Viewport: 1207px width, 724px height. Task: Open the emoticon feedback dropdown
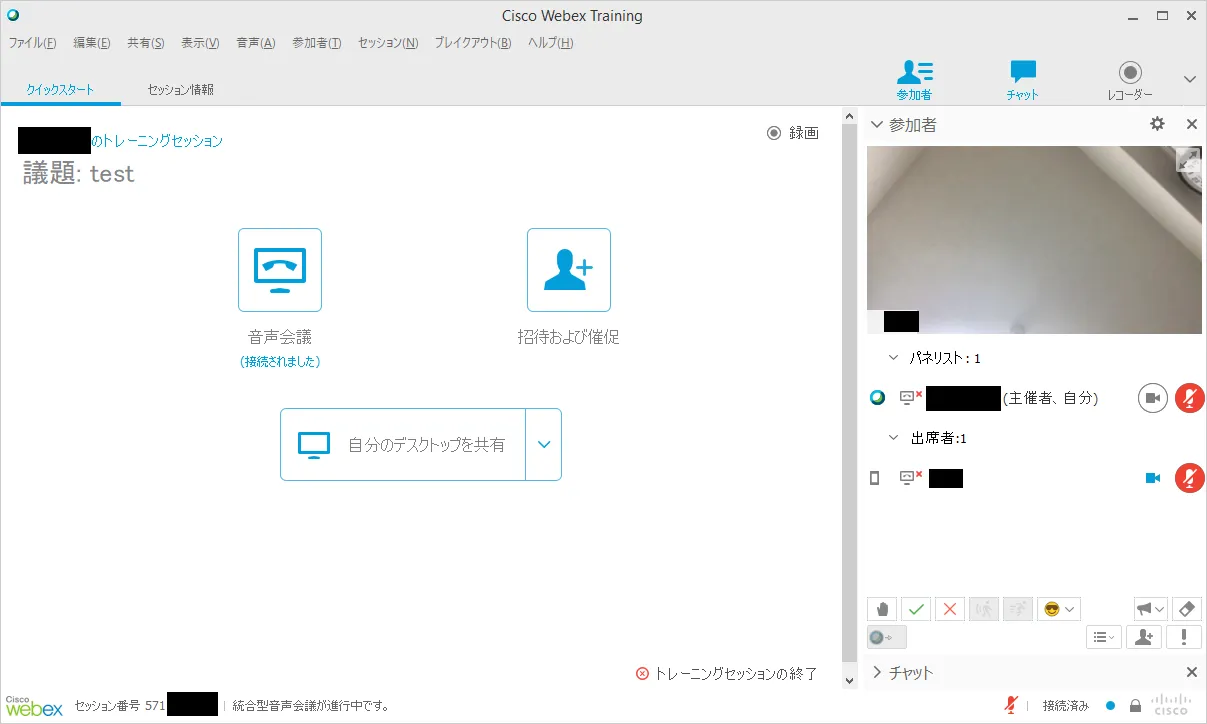tap(1059, 609)
